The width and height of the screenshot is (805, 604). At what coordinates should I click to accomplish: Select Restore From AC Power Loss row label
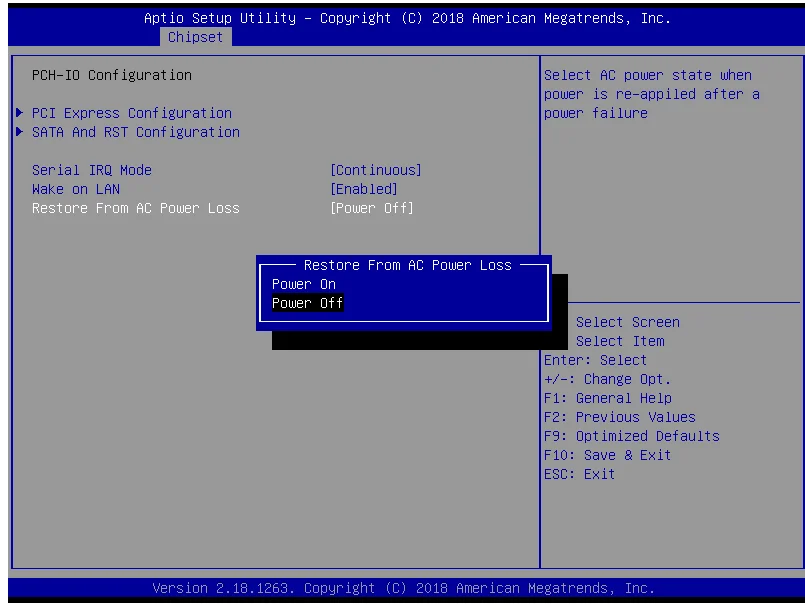click(136, 208)
